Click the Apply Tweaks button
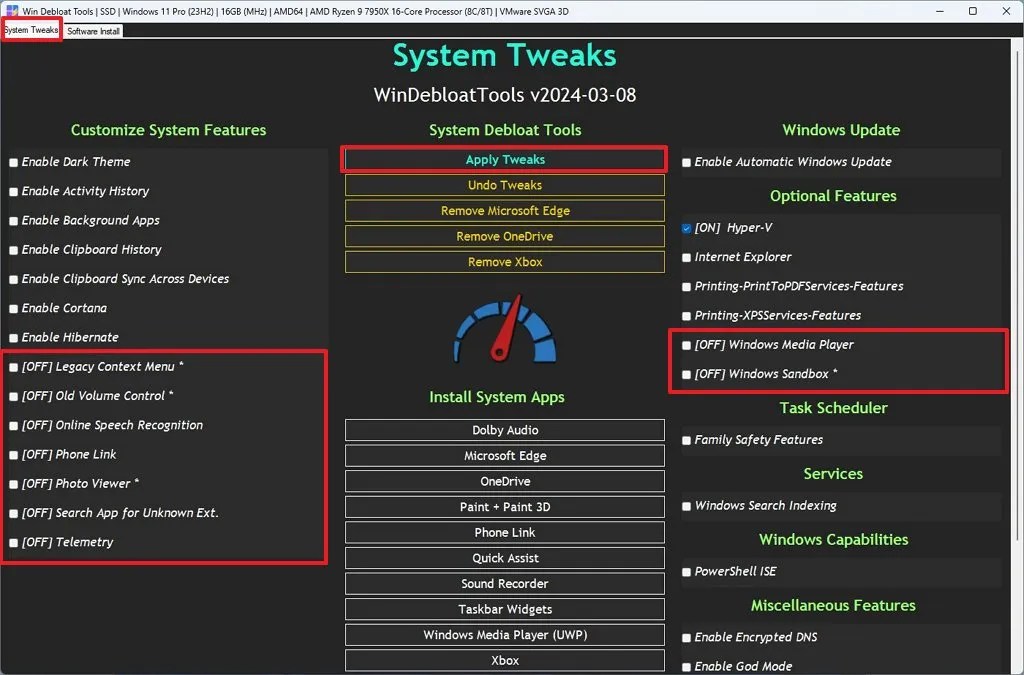The image size is (1024, 675). [505, 159]
